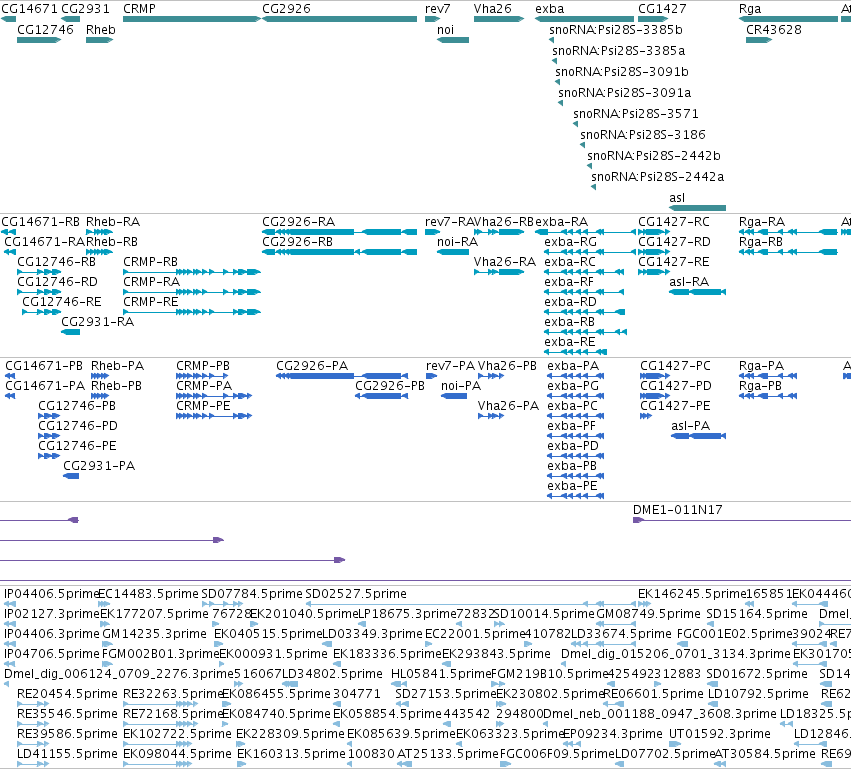Click the GM14235.3prime EST label
This screenshot has height=769, width=851.
[155, 634]
